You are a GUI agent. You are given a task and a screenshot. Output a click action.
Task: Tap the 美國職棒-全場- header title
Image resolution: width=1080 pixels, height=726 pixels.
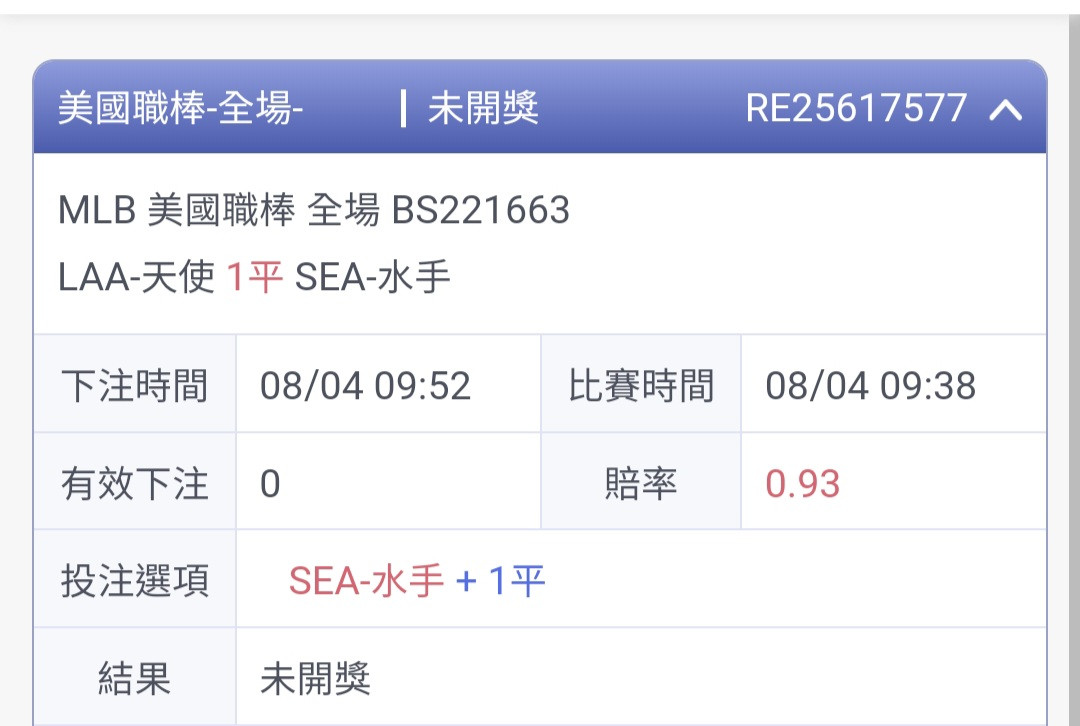click(180, 108)
